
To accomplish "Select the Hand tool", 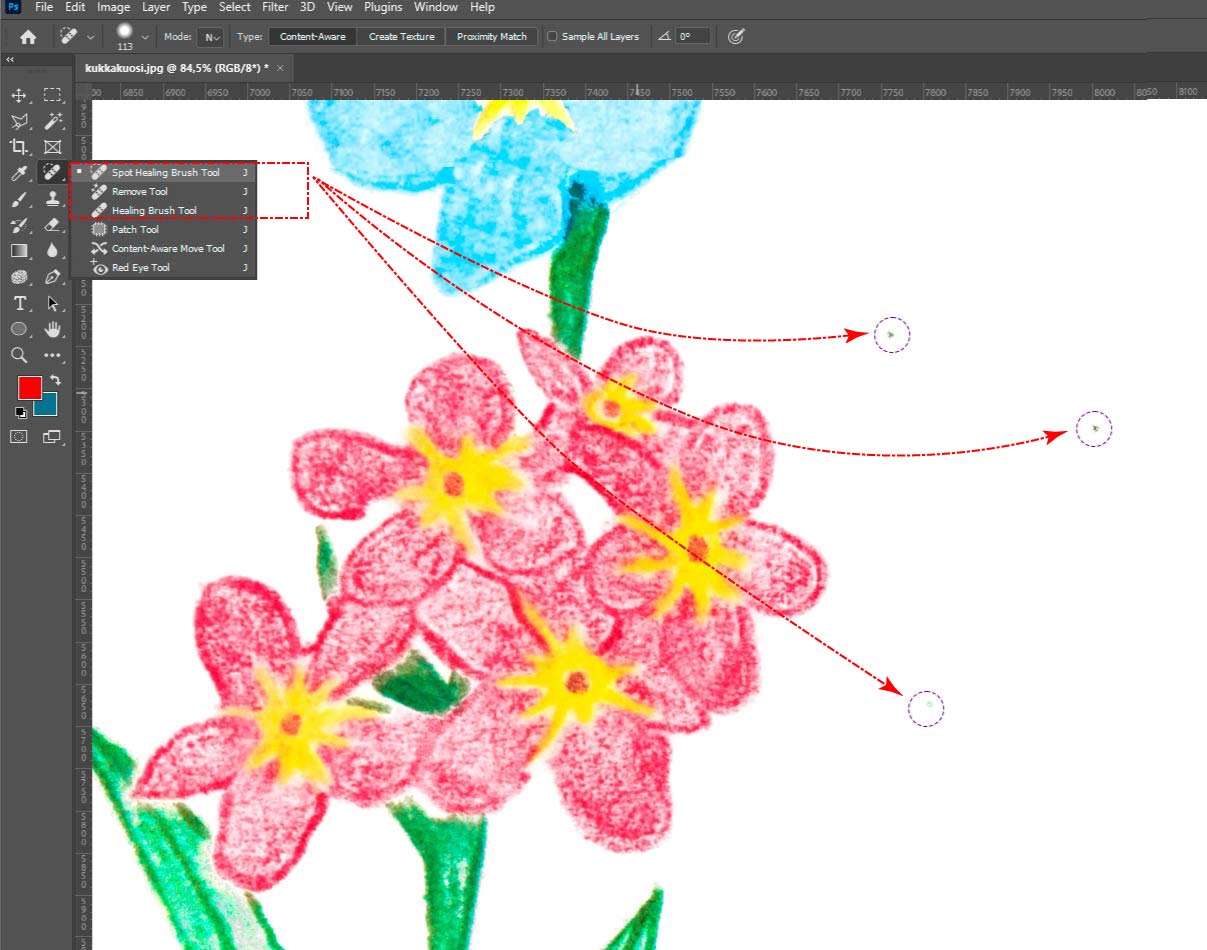I will (53, 329).
